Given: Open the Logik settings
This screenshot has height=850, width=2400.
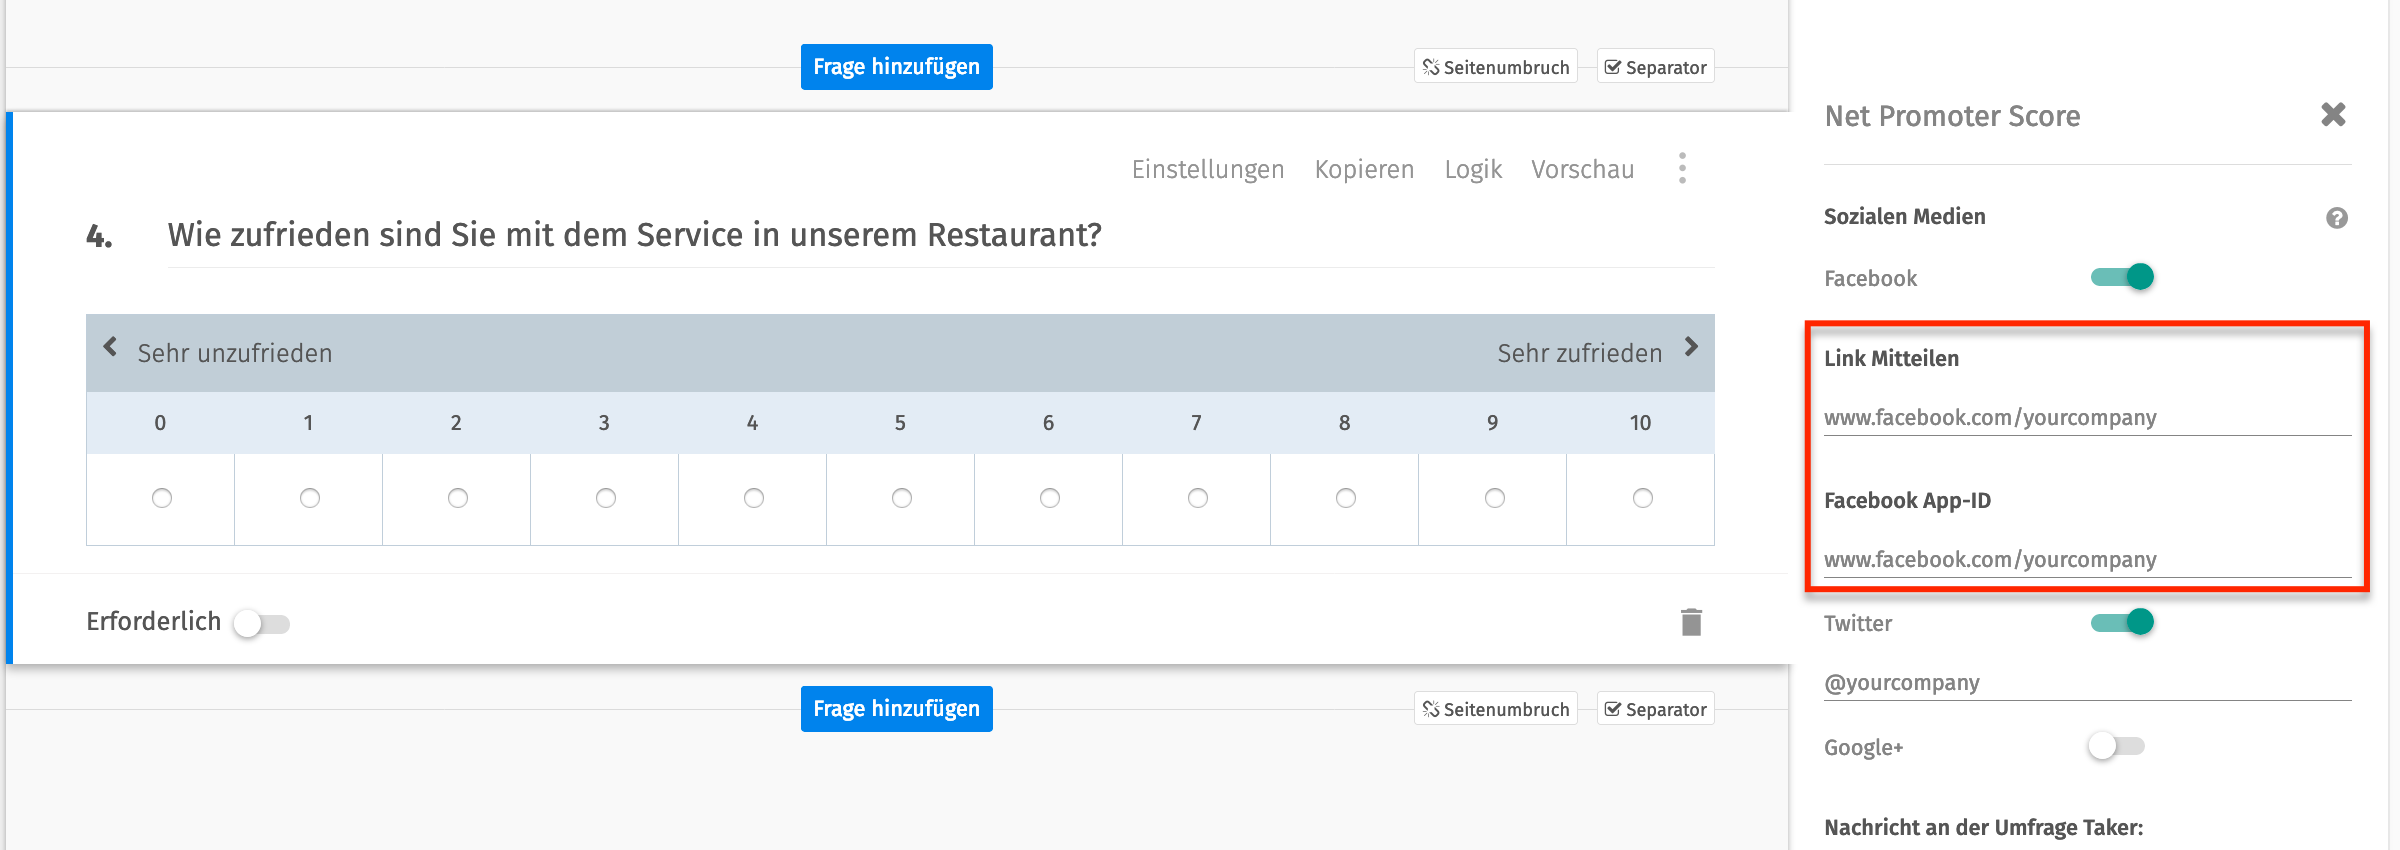Looking at the screenshot, I should pos(1473,169).
